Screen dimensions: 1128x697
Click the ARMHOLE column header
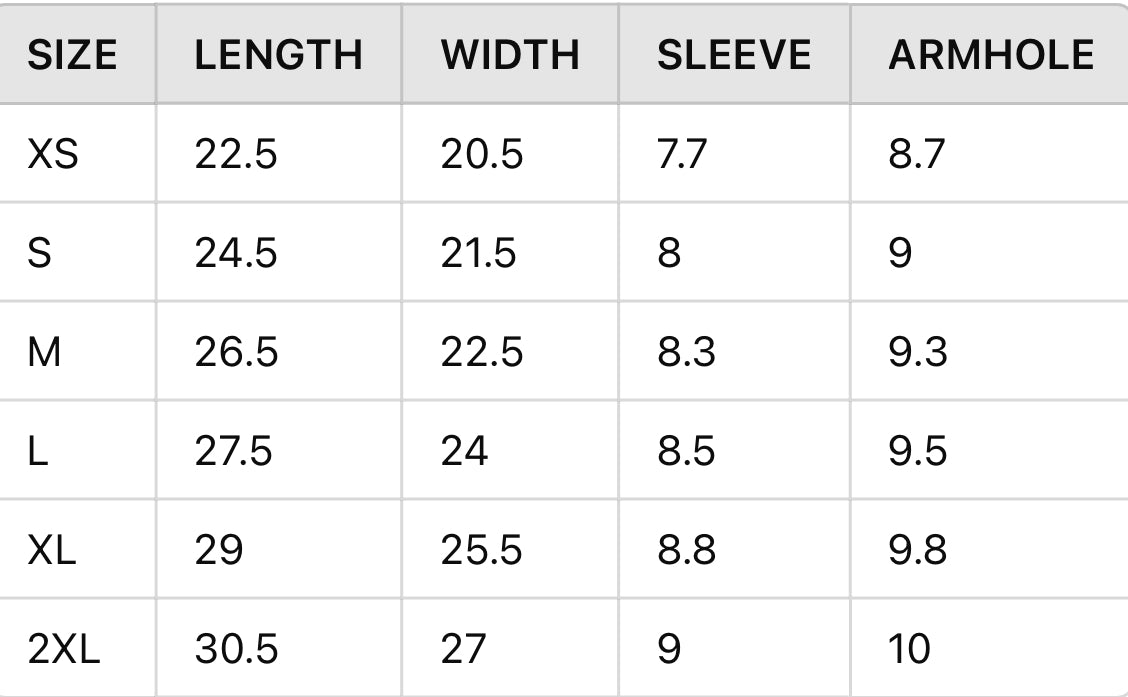pos(991,55)
